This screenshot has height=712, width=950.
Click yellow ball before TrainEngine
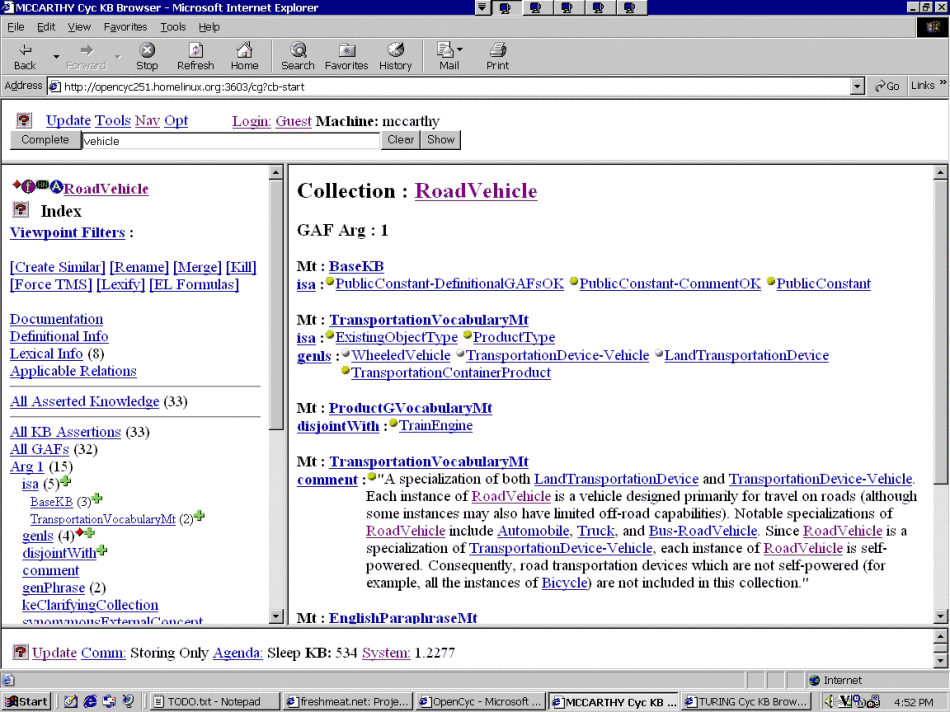[394, 424]
